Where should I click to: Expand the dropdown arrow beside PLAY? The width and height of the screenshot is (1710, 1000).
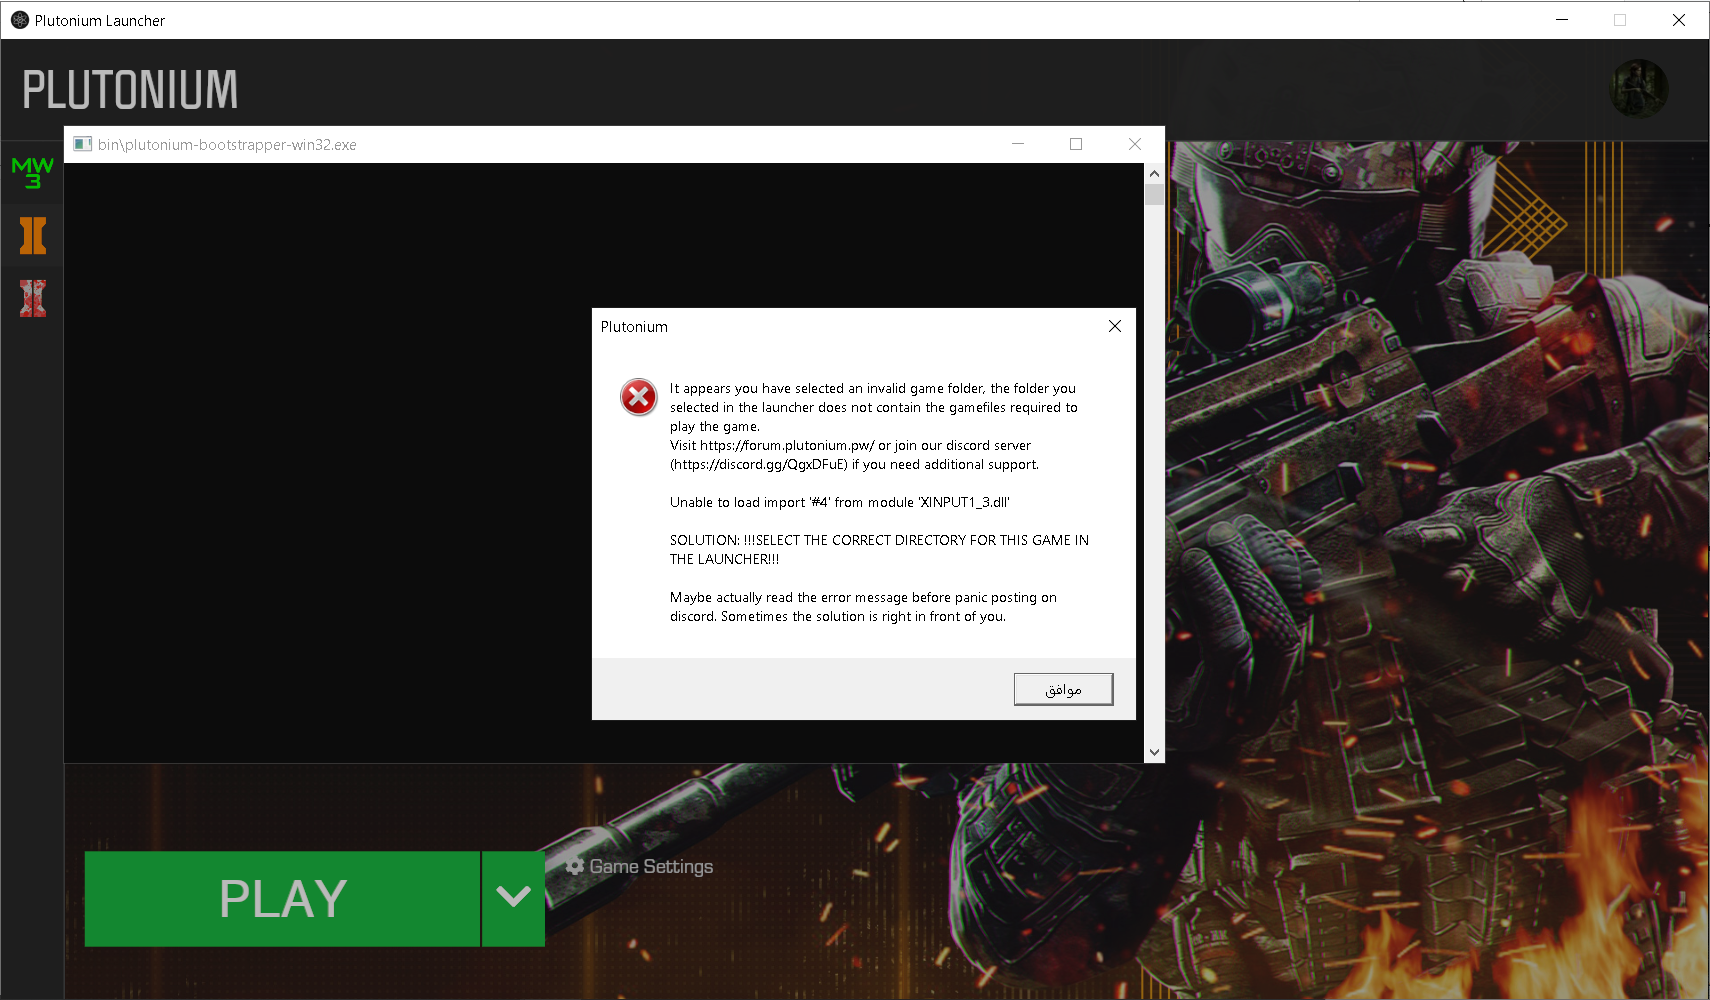[514, 899]
